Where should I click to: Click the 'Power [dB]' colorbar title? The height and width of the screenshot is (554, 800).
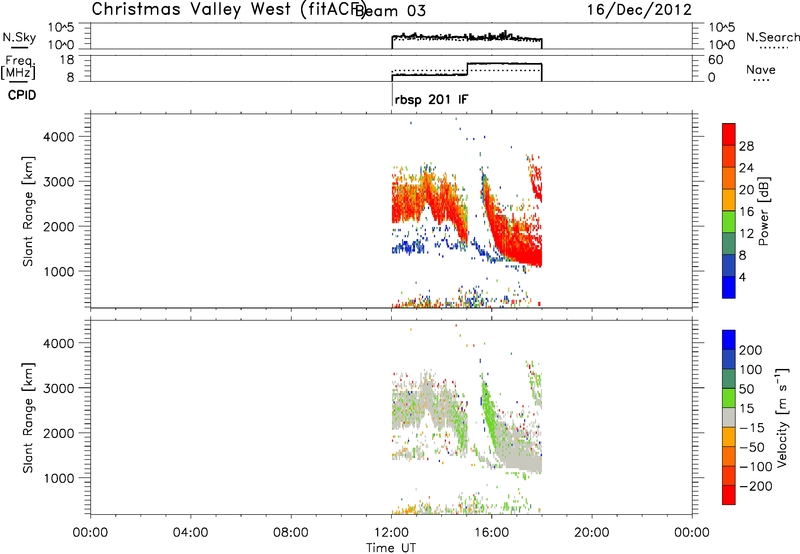pos(764,211)
